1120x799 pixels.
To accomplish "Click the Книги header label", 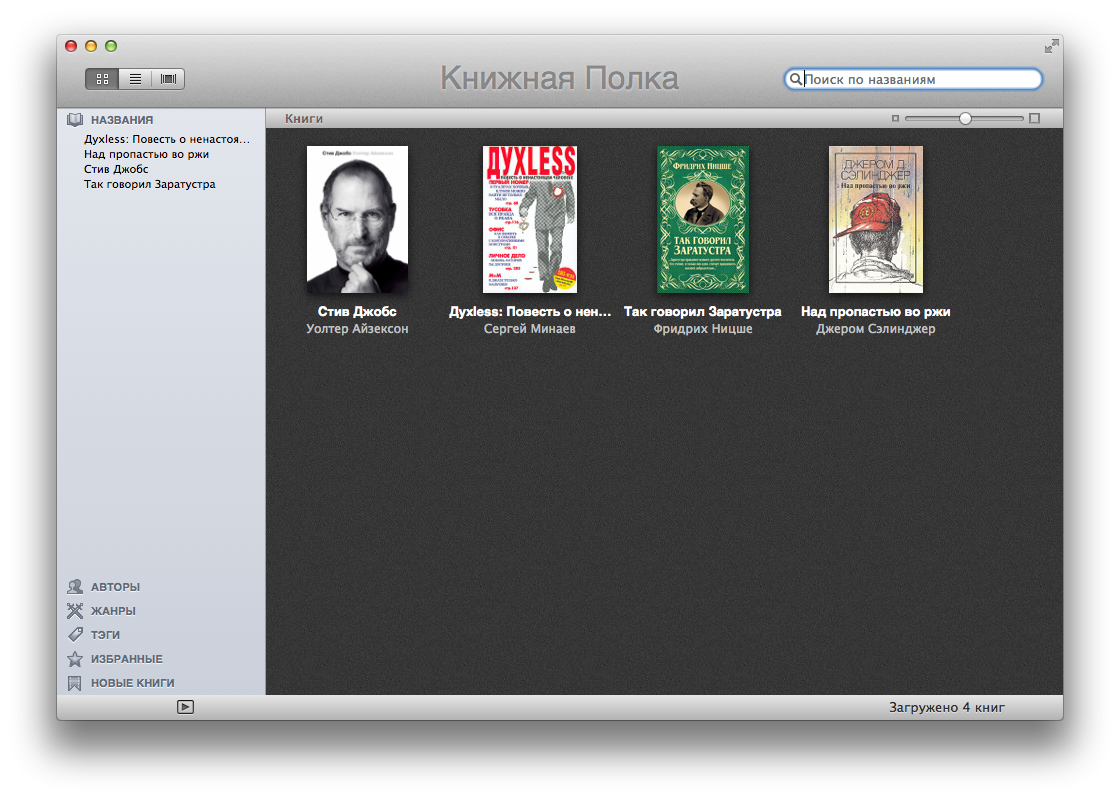I will (304, 119).
